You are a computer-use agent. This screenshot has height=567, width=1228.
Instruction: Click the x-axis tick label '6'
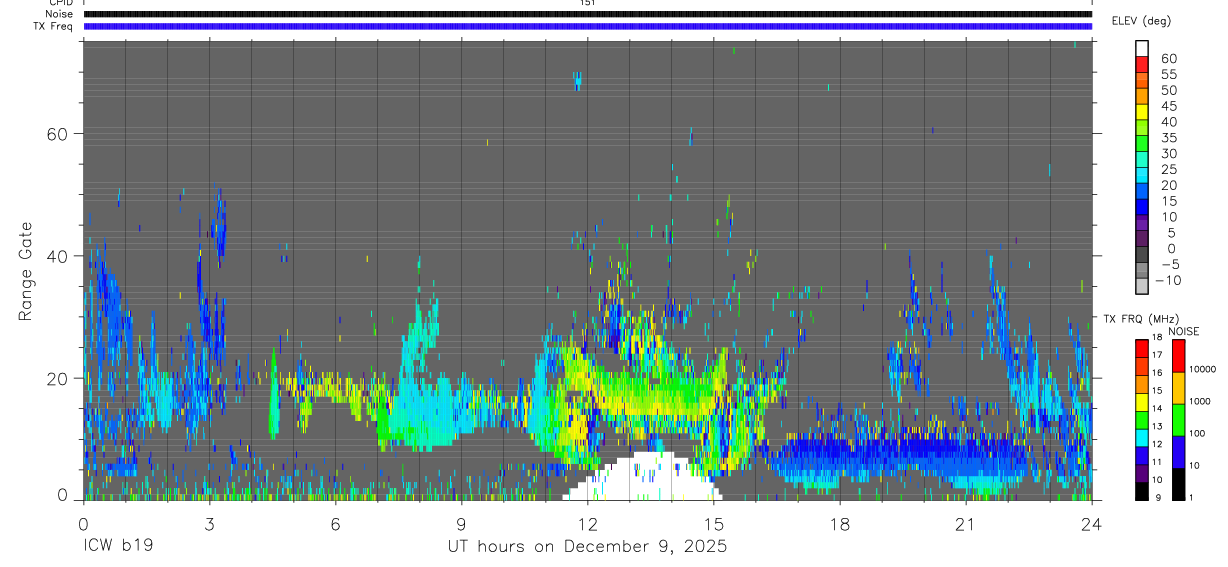(x=335, y=524)
